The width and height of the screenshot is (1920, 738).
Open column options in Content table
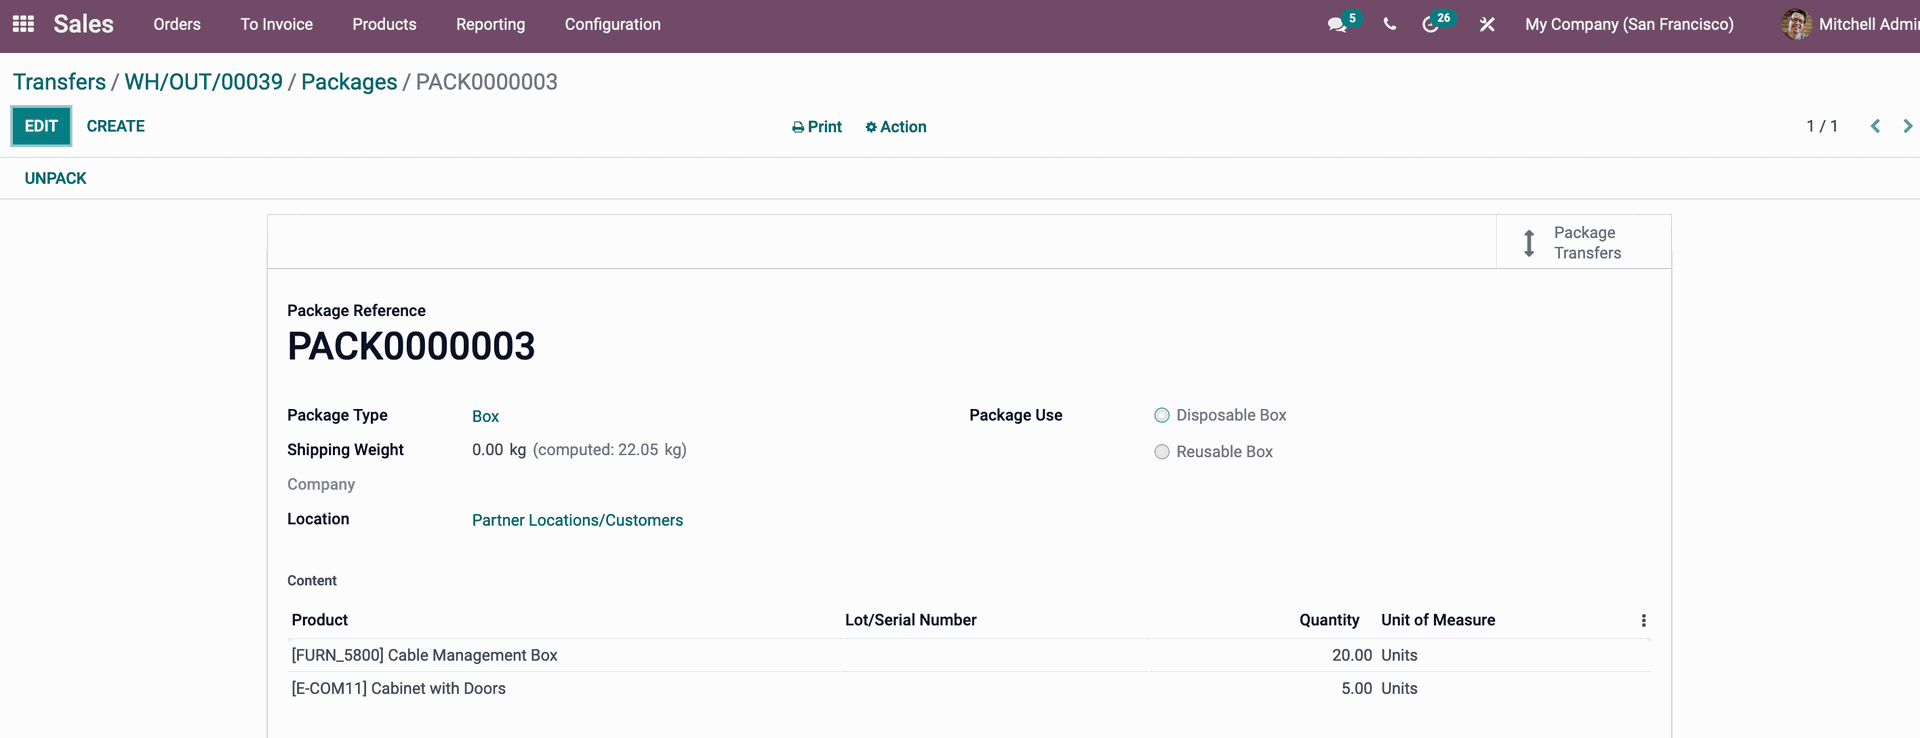click(1643, 621)
